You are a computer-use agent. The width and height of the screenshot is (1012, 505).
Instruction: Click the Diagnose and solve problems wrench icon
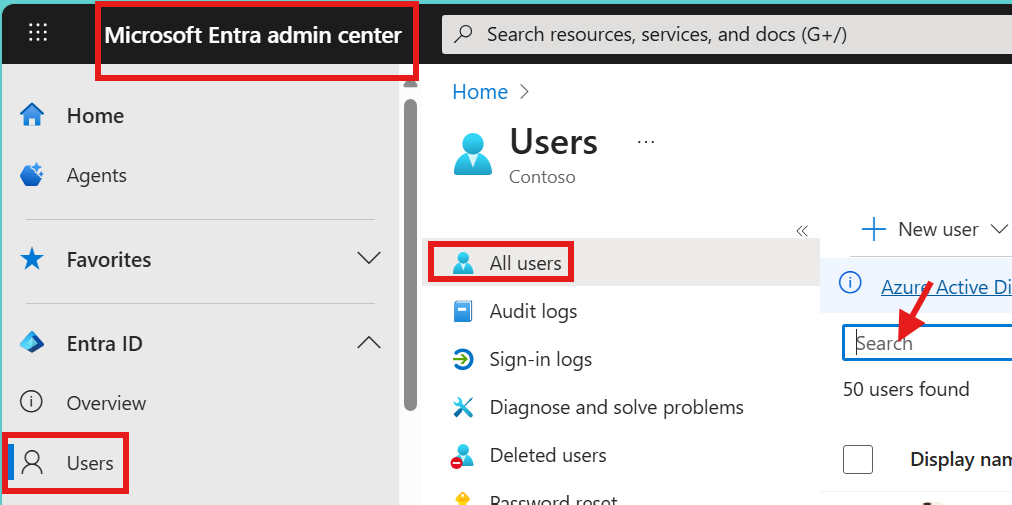(x=463, y=407)
